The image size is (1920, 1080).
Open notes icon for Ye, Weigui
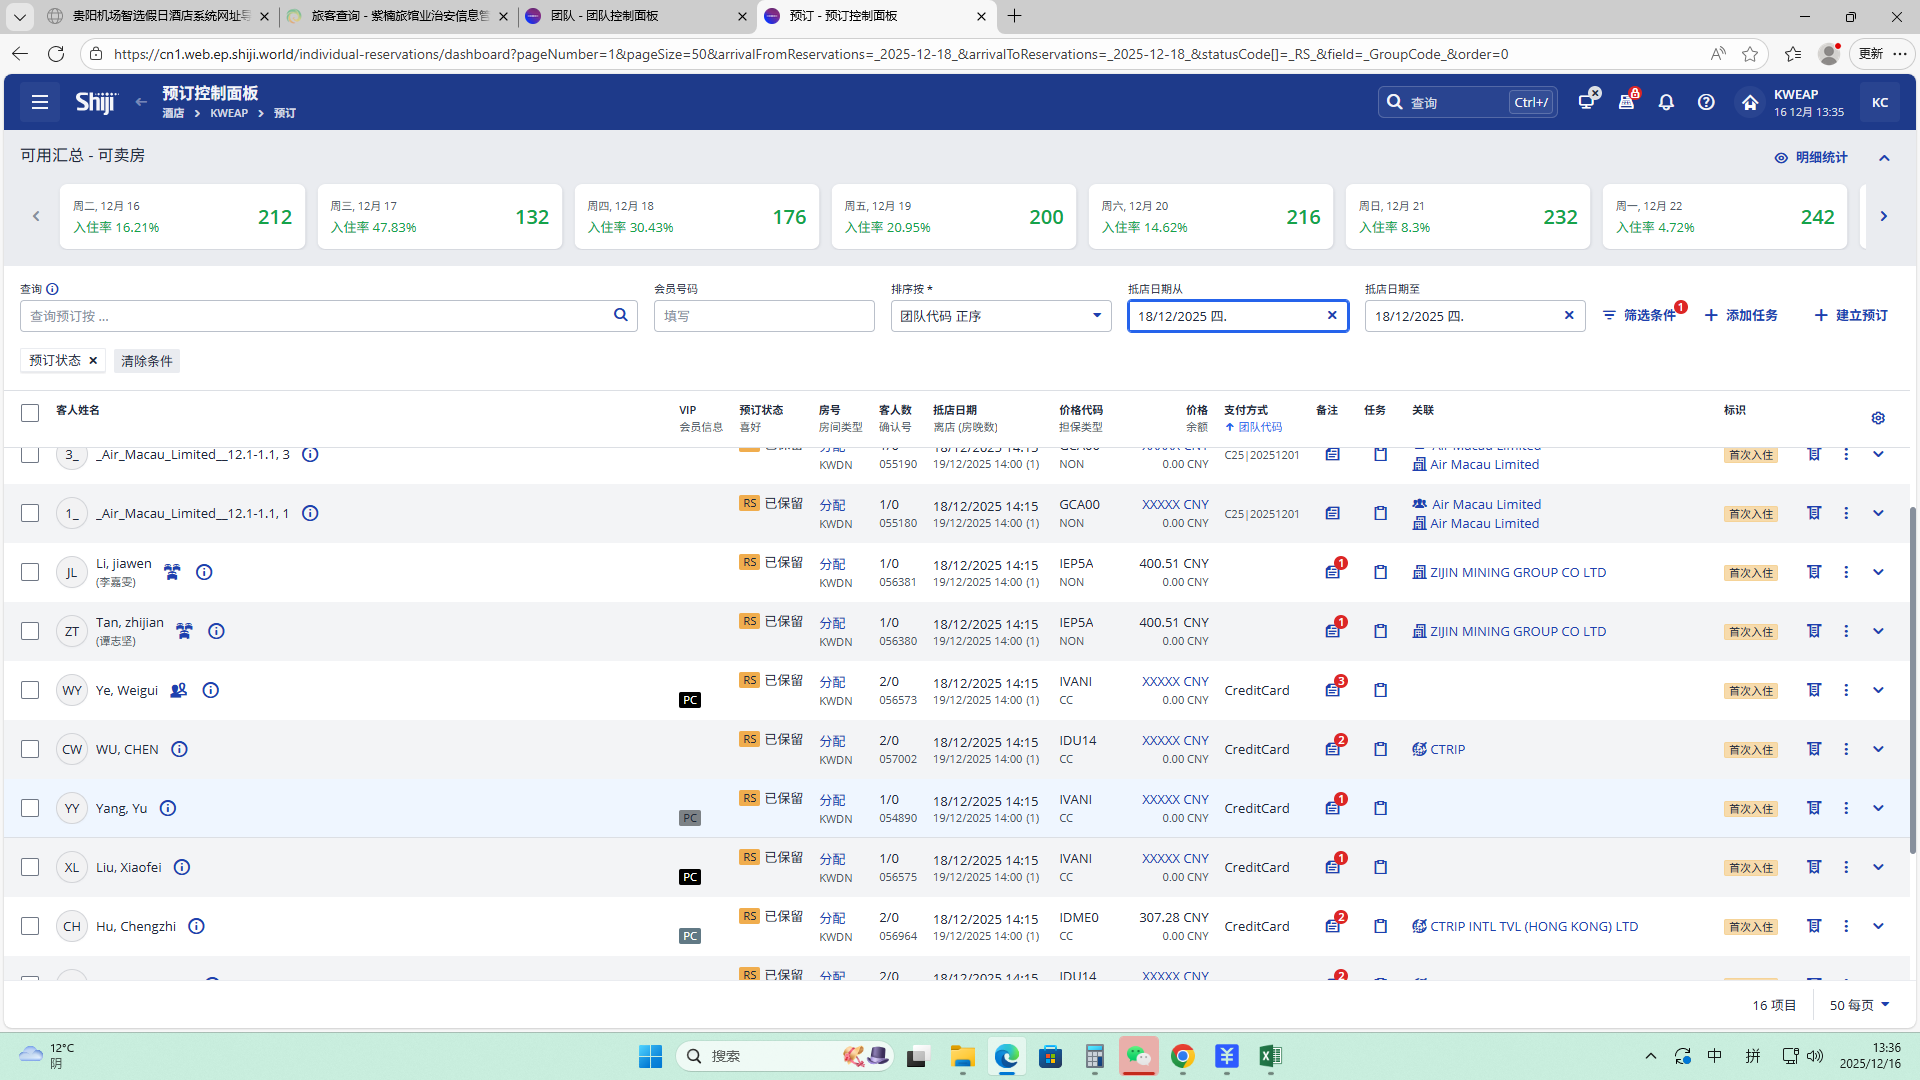point(1333,690)
